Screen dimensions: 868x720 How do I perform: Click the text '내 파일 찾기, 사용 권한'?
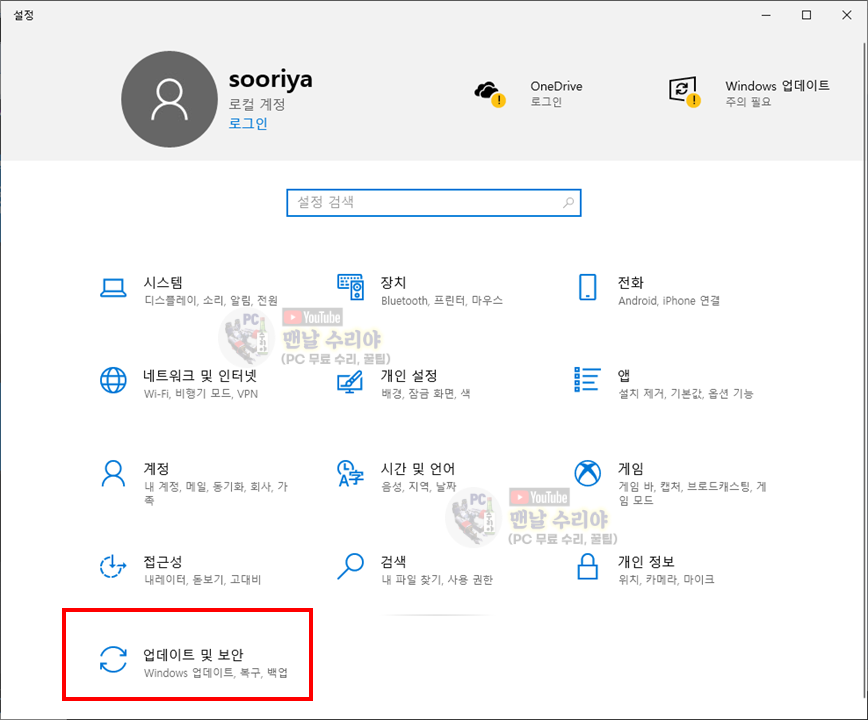point(437,579)
